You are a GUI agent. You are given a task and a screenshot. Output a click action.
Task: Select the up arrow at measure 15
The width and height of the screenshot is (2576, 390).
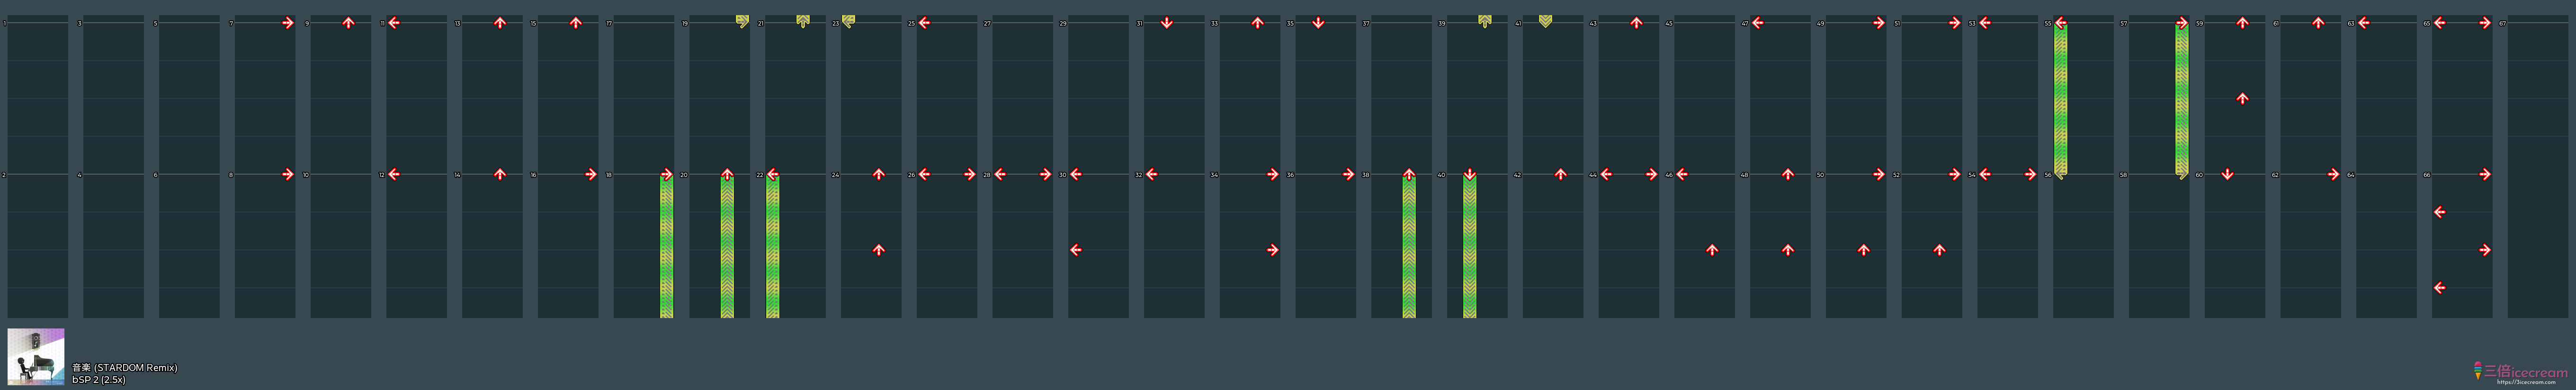pyautogui.click(x=576, y=23)
